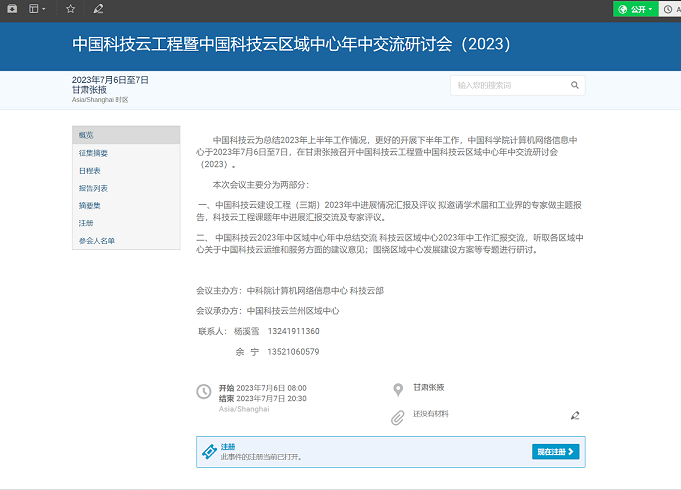This screenshot has width=681, height=490.
Task: Click the pencil edit icon in top toolbar
Action: pos(98,9)
